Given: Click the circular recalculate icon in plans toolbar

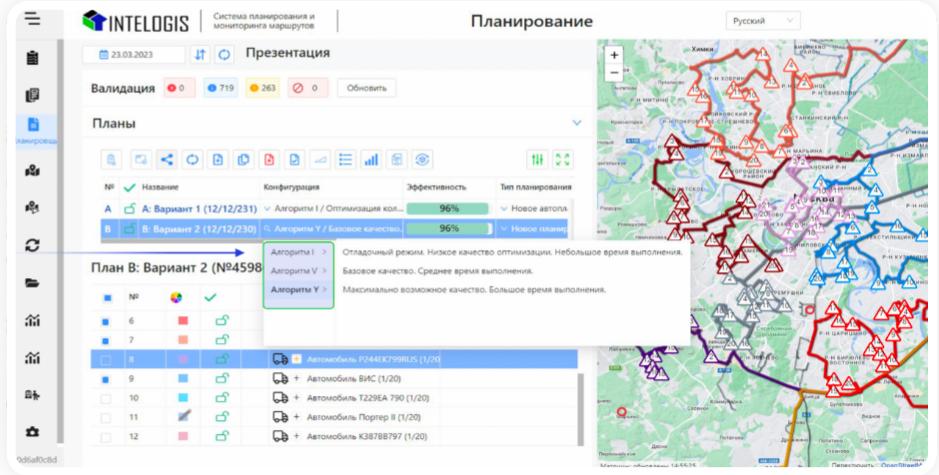Looking at the screenshot, I should click(192, 159).
